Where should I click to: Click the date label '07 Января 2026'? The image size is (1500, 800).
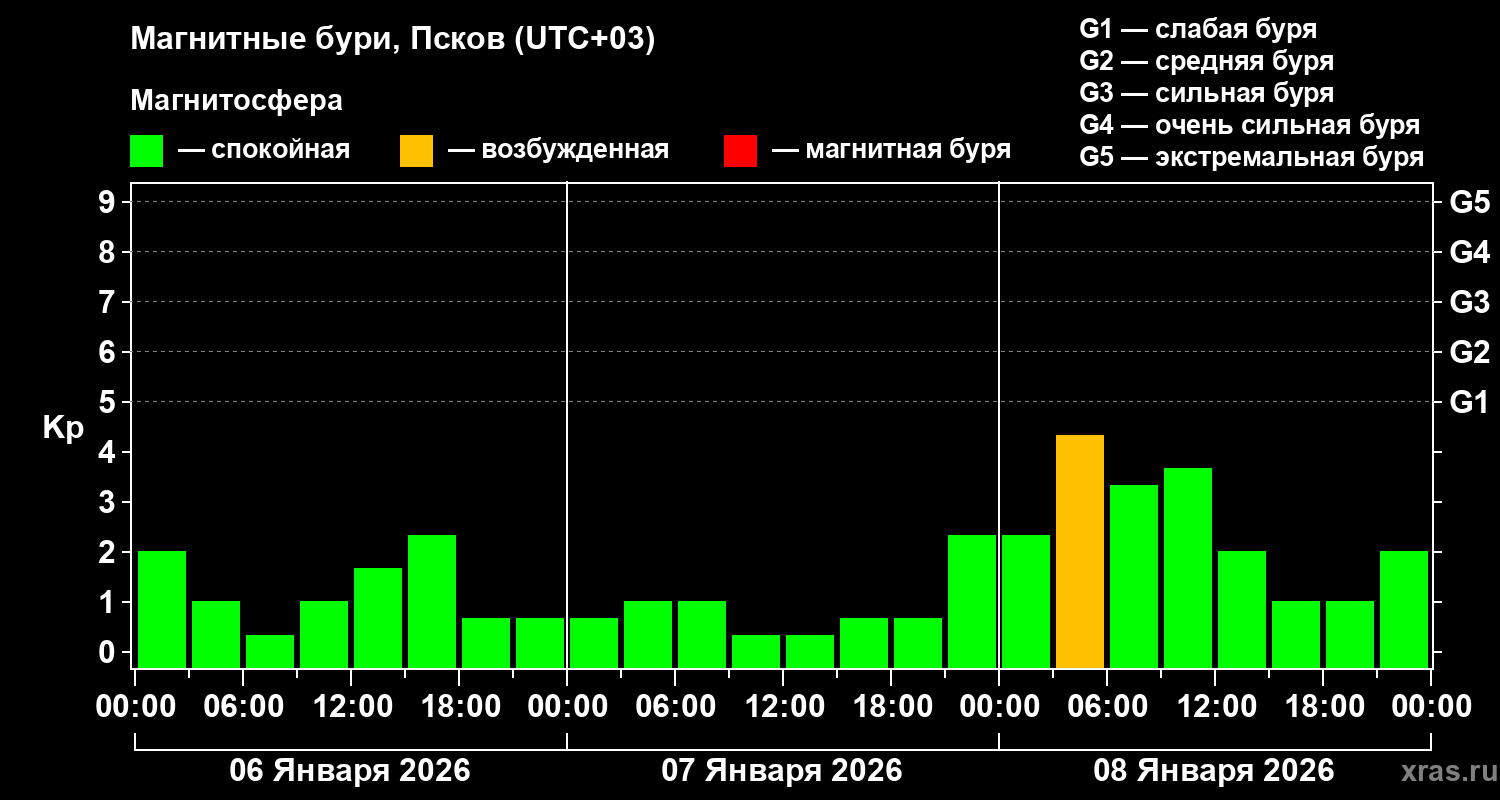782,771
